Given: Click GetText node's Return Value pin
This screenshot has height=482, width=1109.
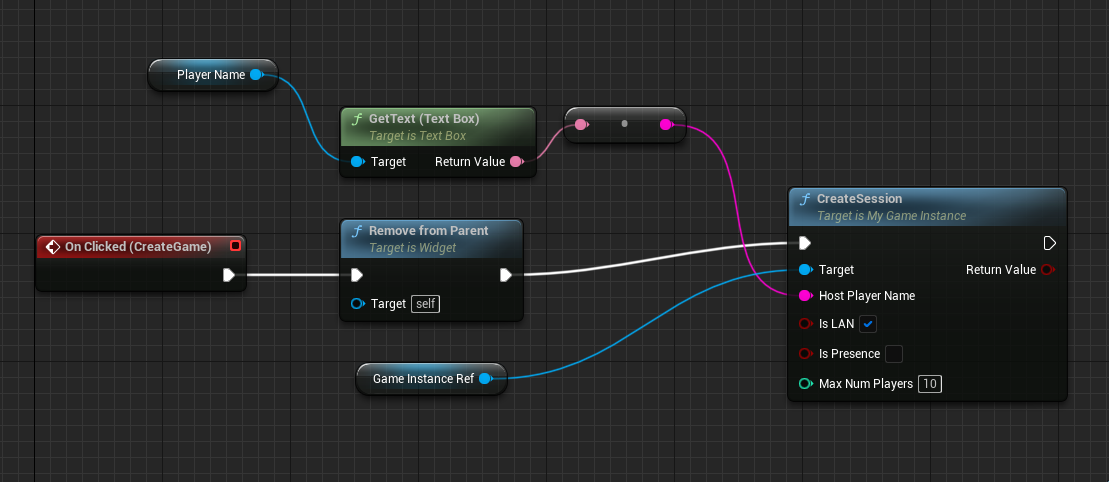Looking at the screenshot, I should [x=516, y=161].
